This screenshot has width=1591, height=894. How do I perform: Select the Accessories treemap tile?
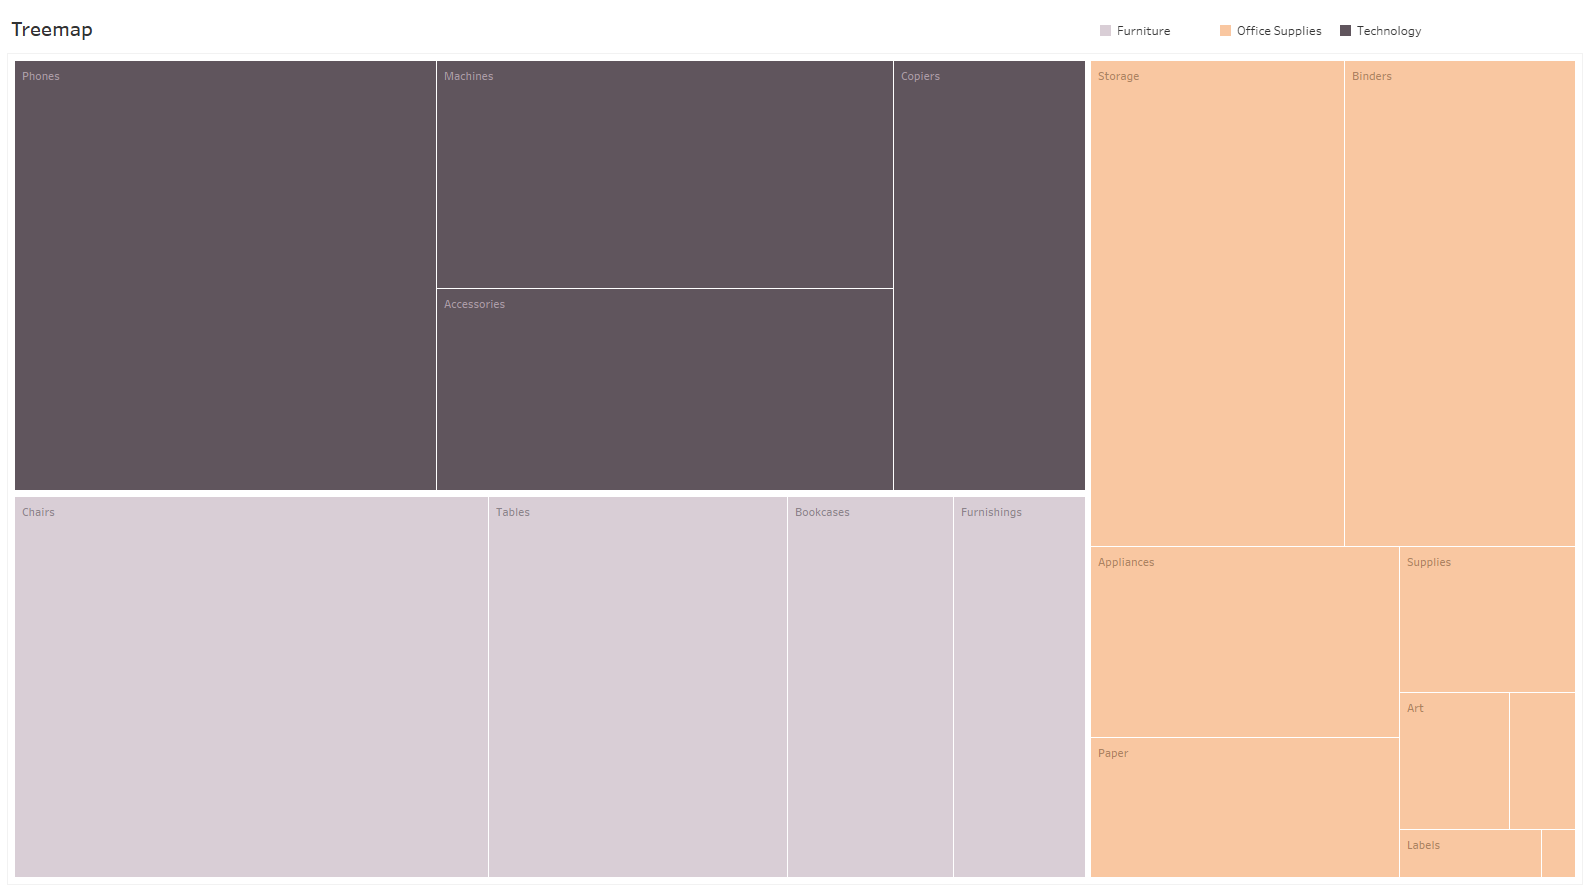pyautogui.click(x=665, y=389)
